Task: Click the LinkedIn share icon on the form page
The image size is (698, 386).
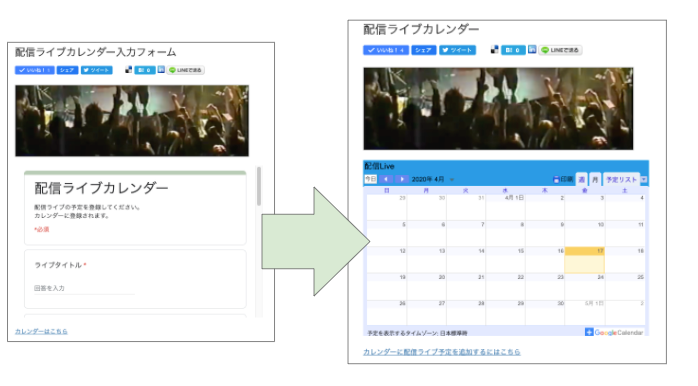Action: point(161,69)
